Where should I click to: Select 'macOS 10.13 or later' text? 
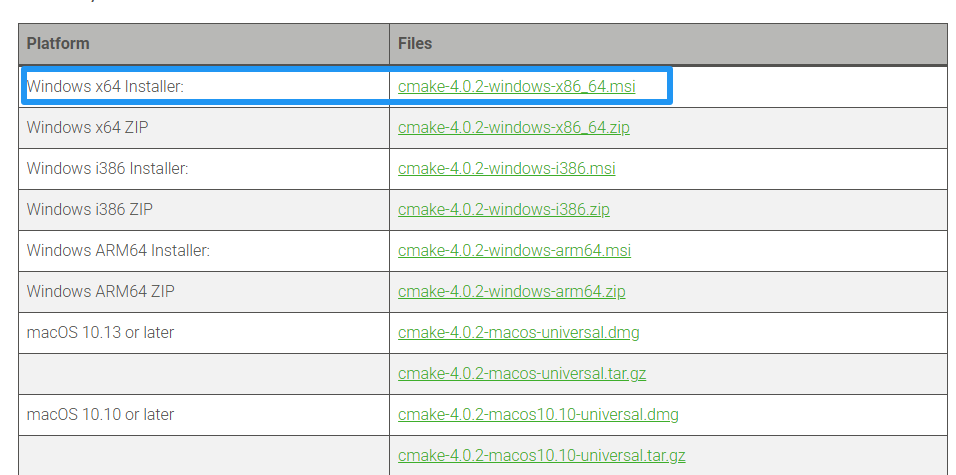(101, 332)
